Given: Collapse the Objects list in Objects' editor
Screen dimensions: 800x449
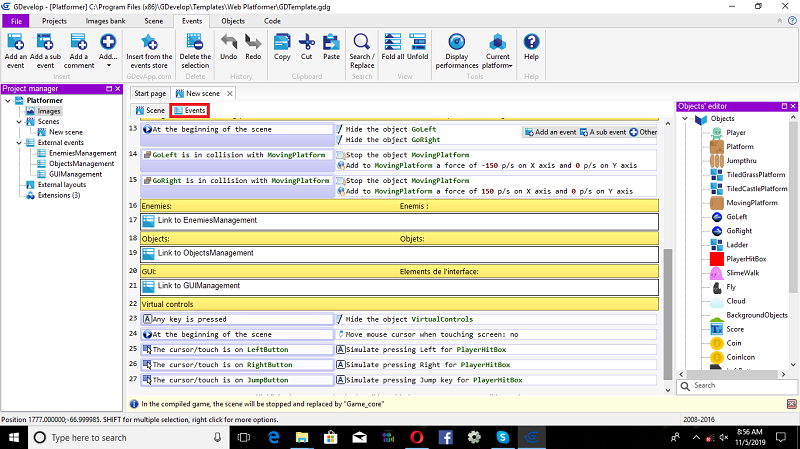Looking at the screenshot, I should click(686, 119).
